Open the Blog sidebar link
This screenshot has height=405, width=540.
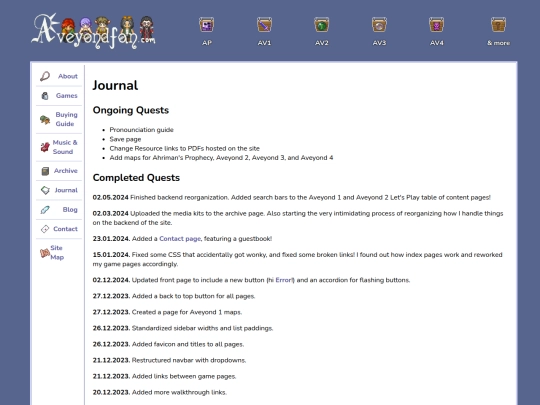point(70,209)
